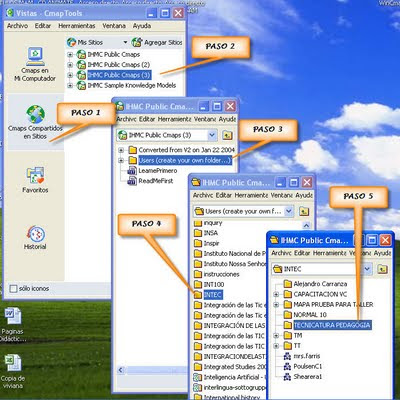Viewport: 400px width, 400px height.
Task: Expand IHMC Public Cmaps (2) node
Action: [x=70, y=65]
